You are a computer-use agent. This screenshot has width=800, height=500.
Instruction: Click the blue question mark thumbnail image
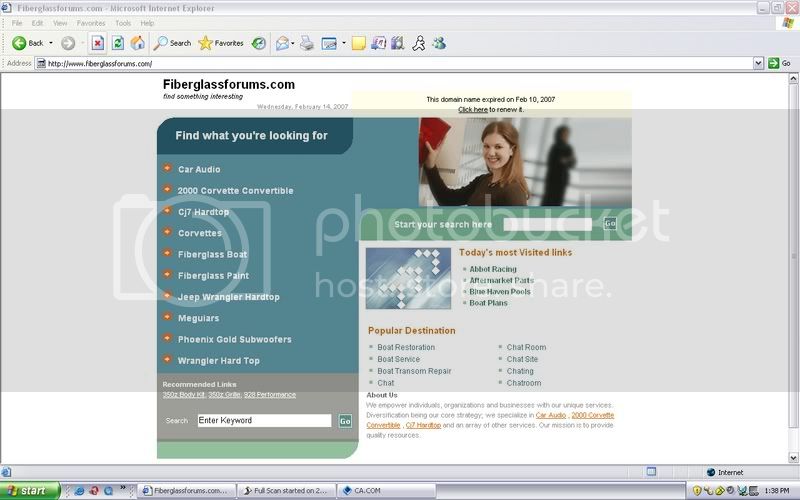point(408,279)
